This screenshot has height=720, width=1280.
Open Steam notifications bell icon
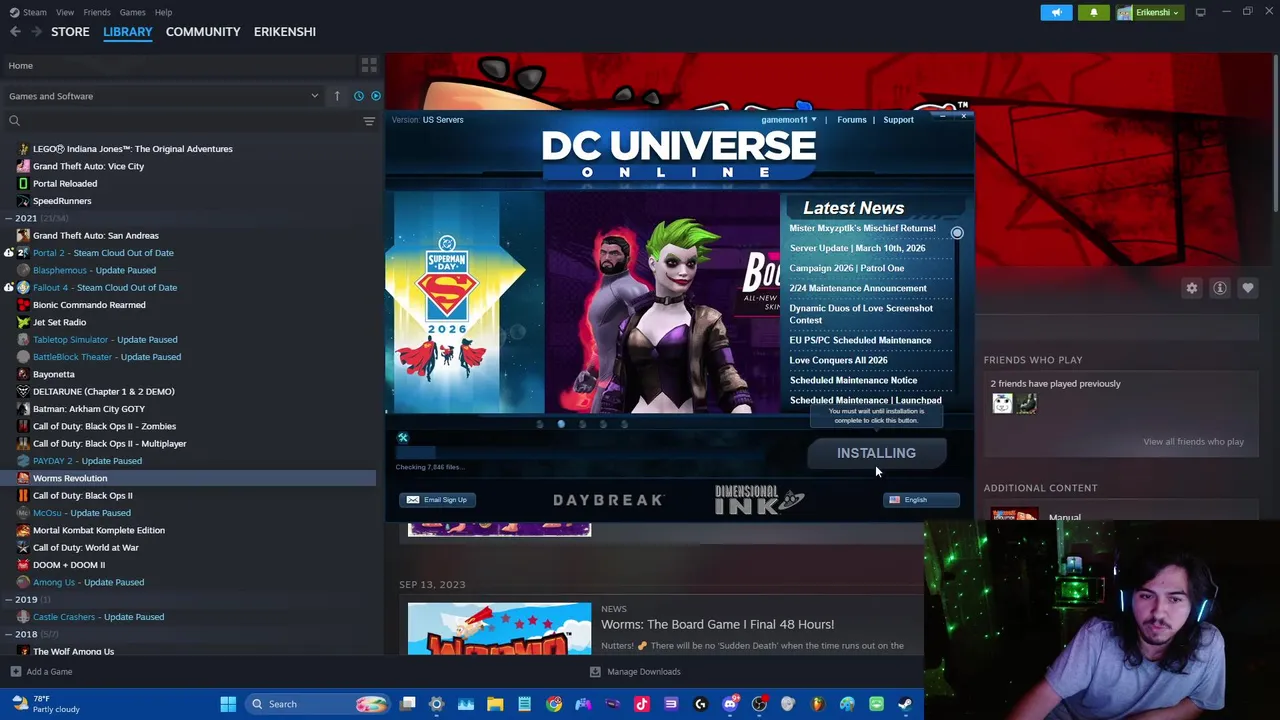click(1093, 12)
